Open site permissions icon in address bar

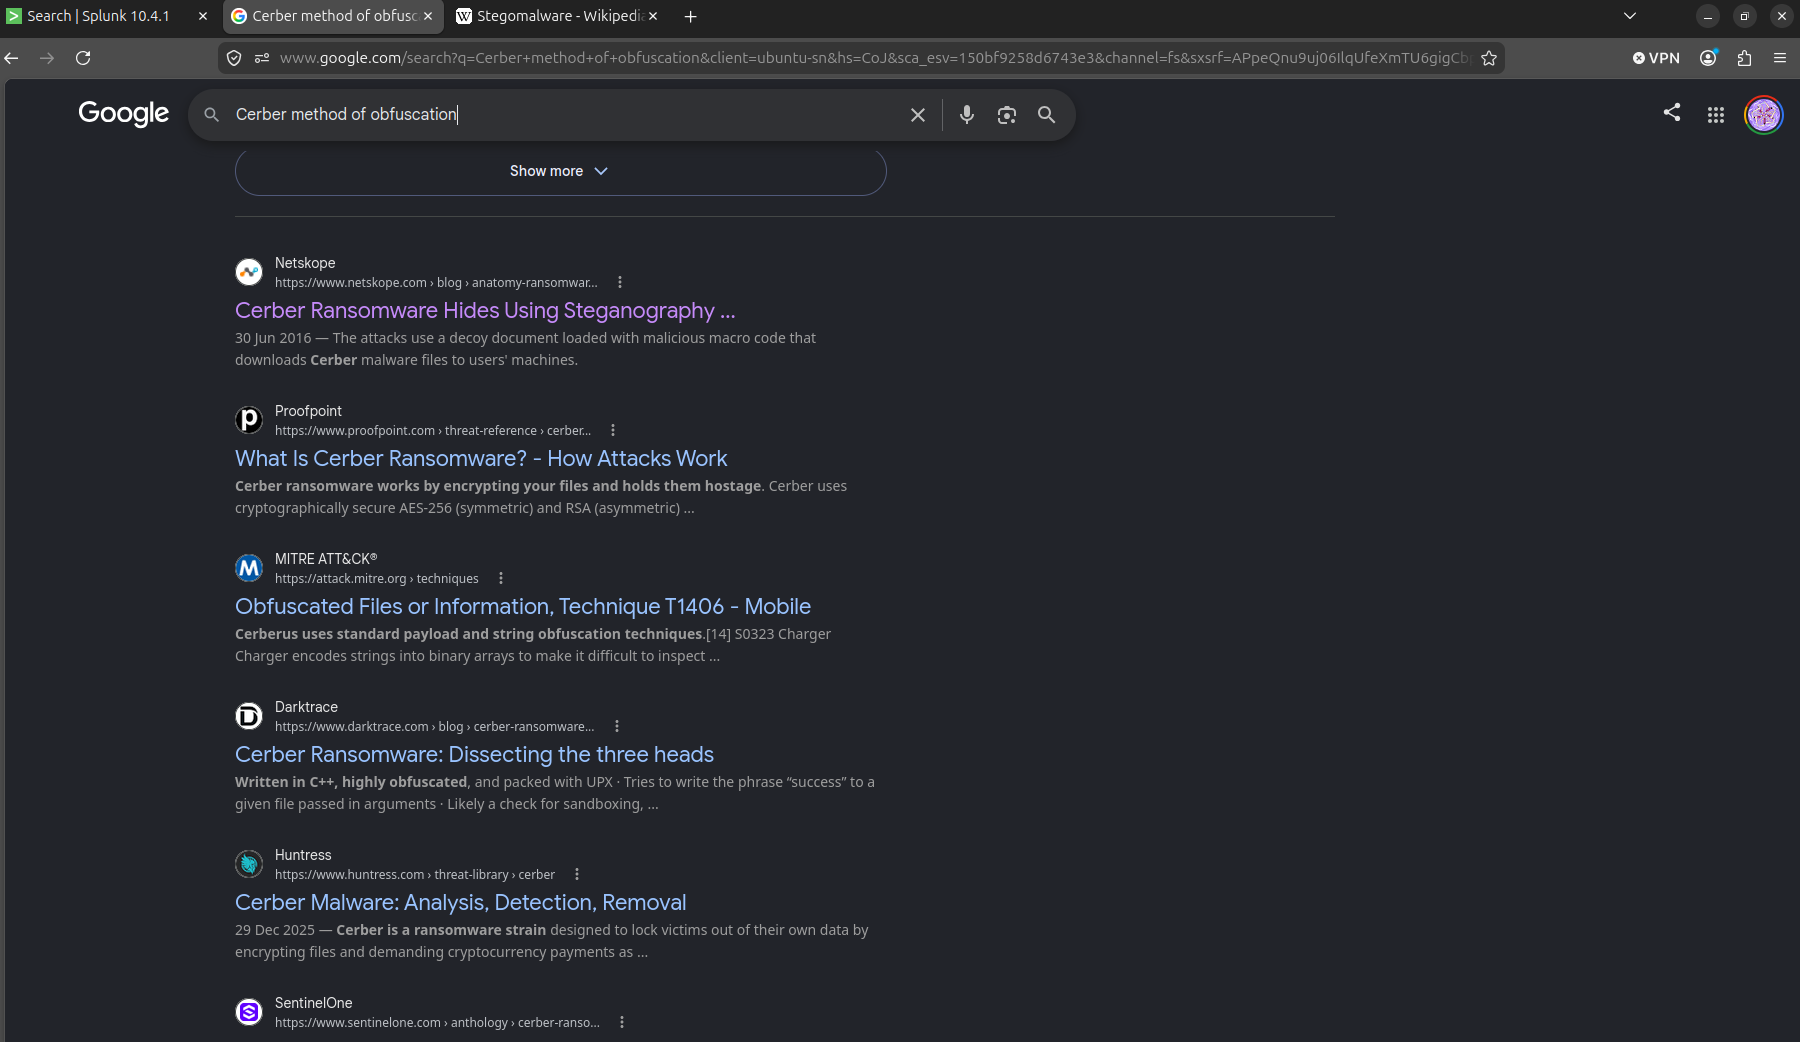[262, 58]
